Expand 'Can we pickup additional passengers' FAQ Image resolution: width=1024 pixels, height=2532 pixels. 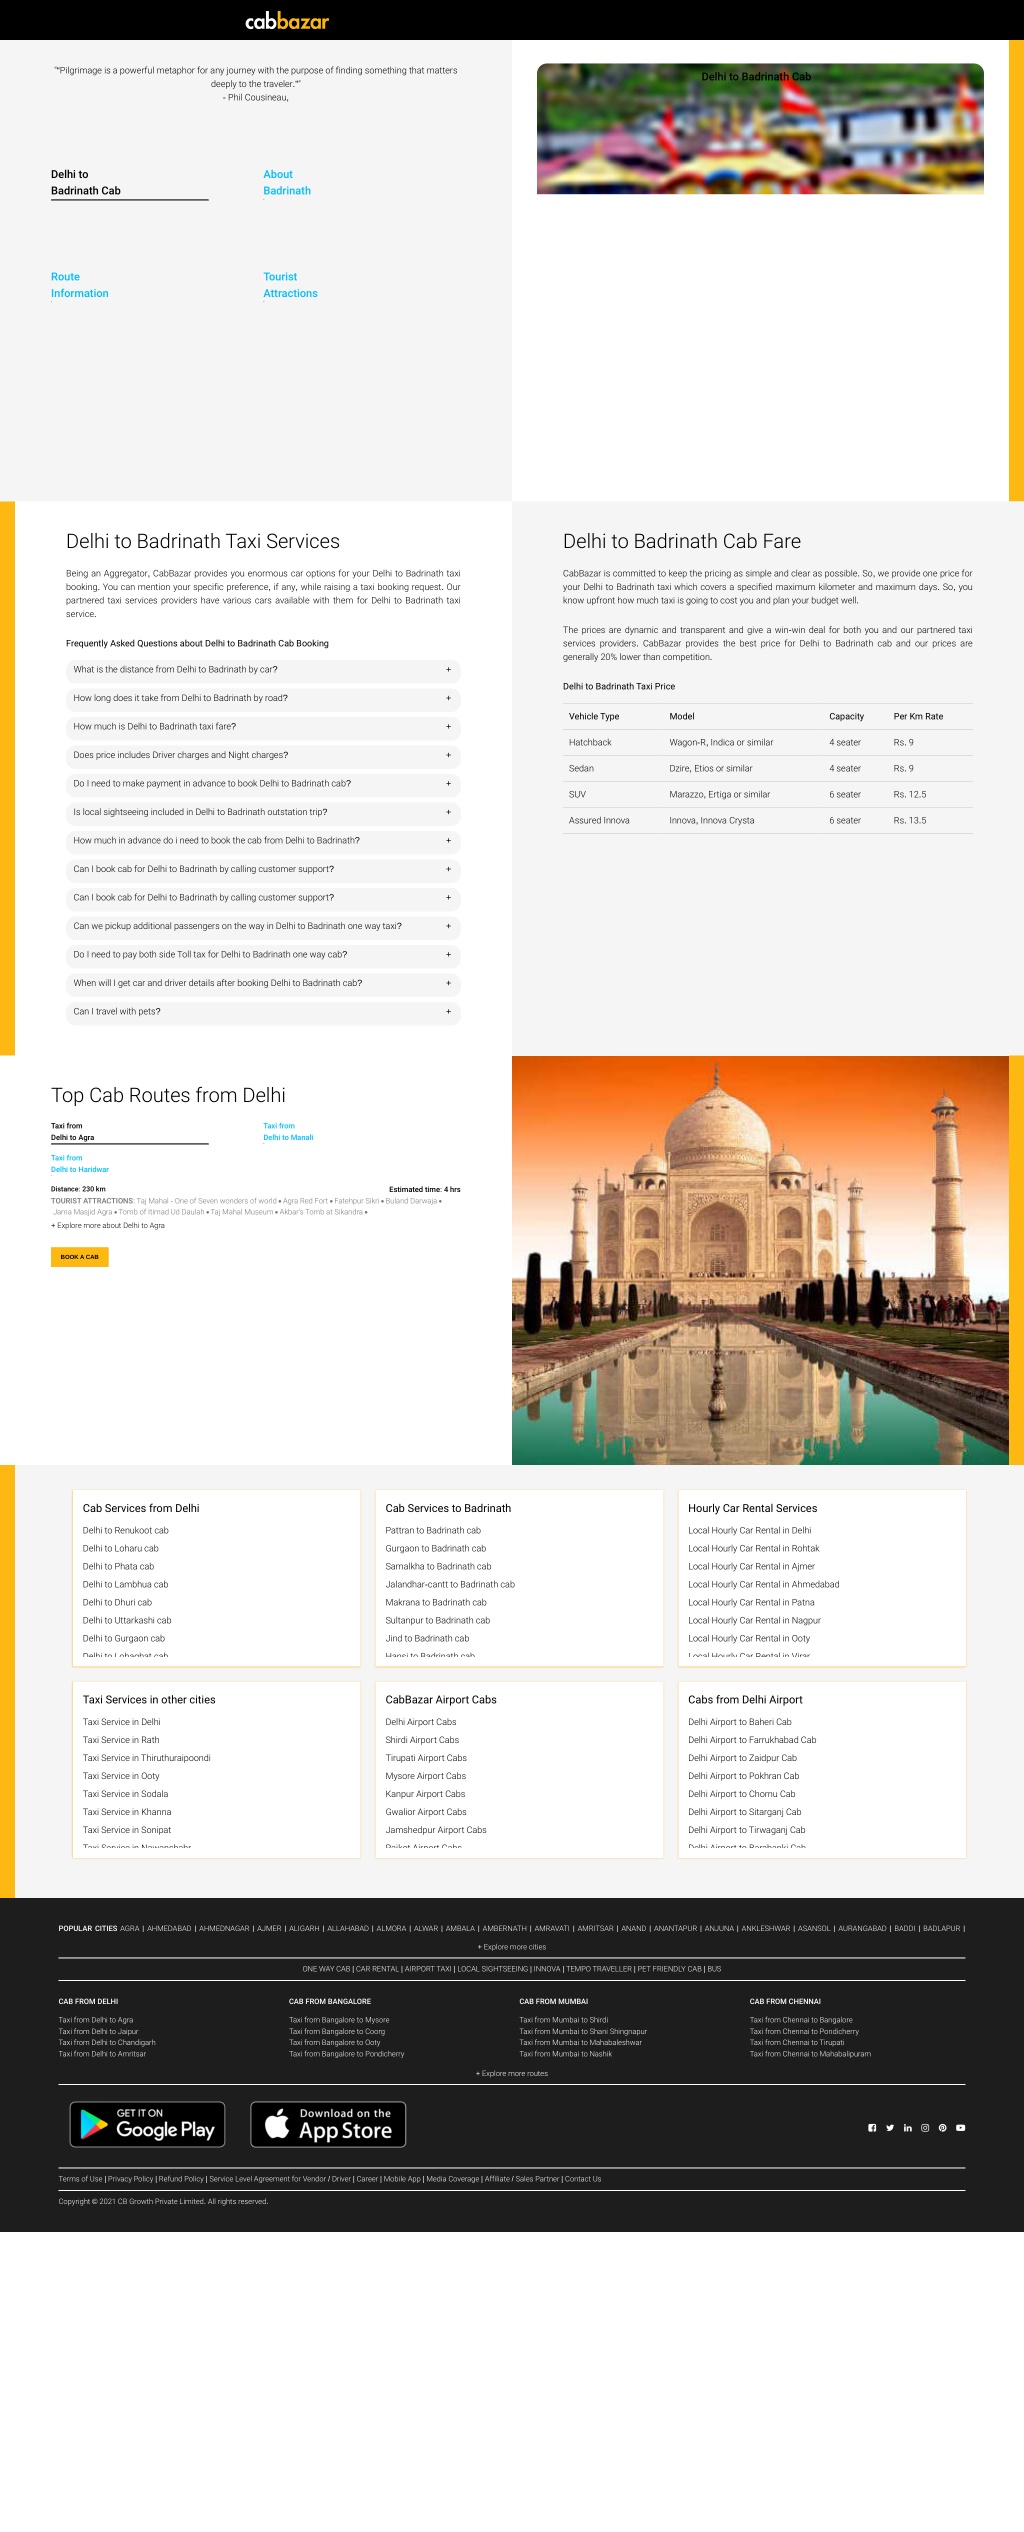263,926
